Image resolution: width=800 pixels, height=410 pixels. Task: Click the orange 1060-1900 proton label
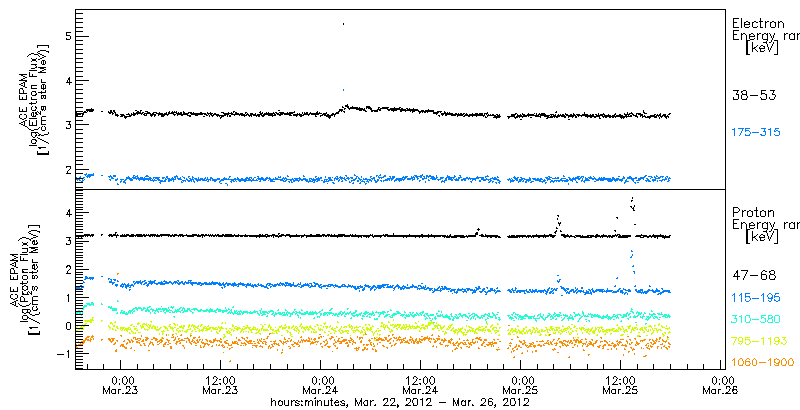point(763,363)
